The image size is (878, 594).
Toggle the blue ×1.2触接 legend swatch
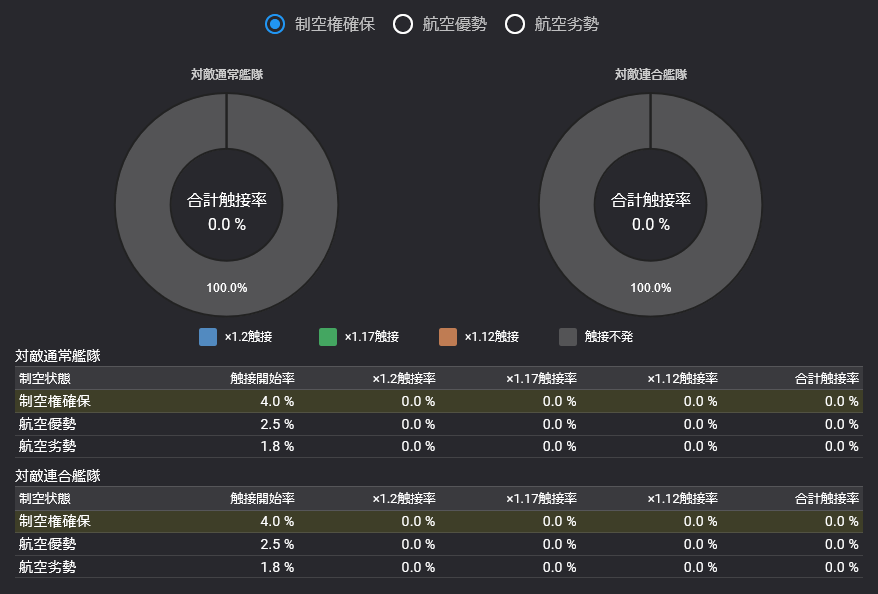tap(208, 337)
